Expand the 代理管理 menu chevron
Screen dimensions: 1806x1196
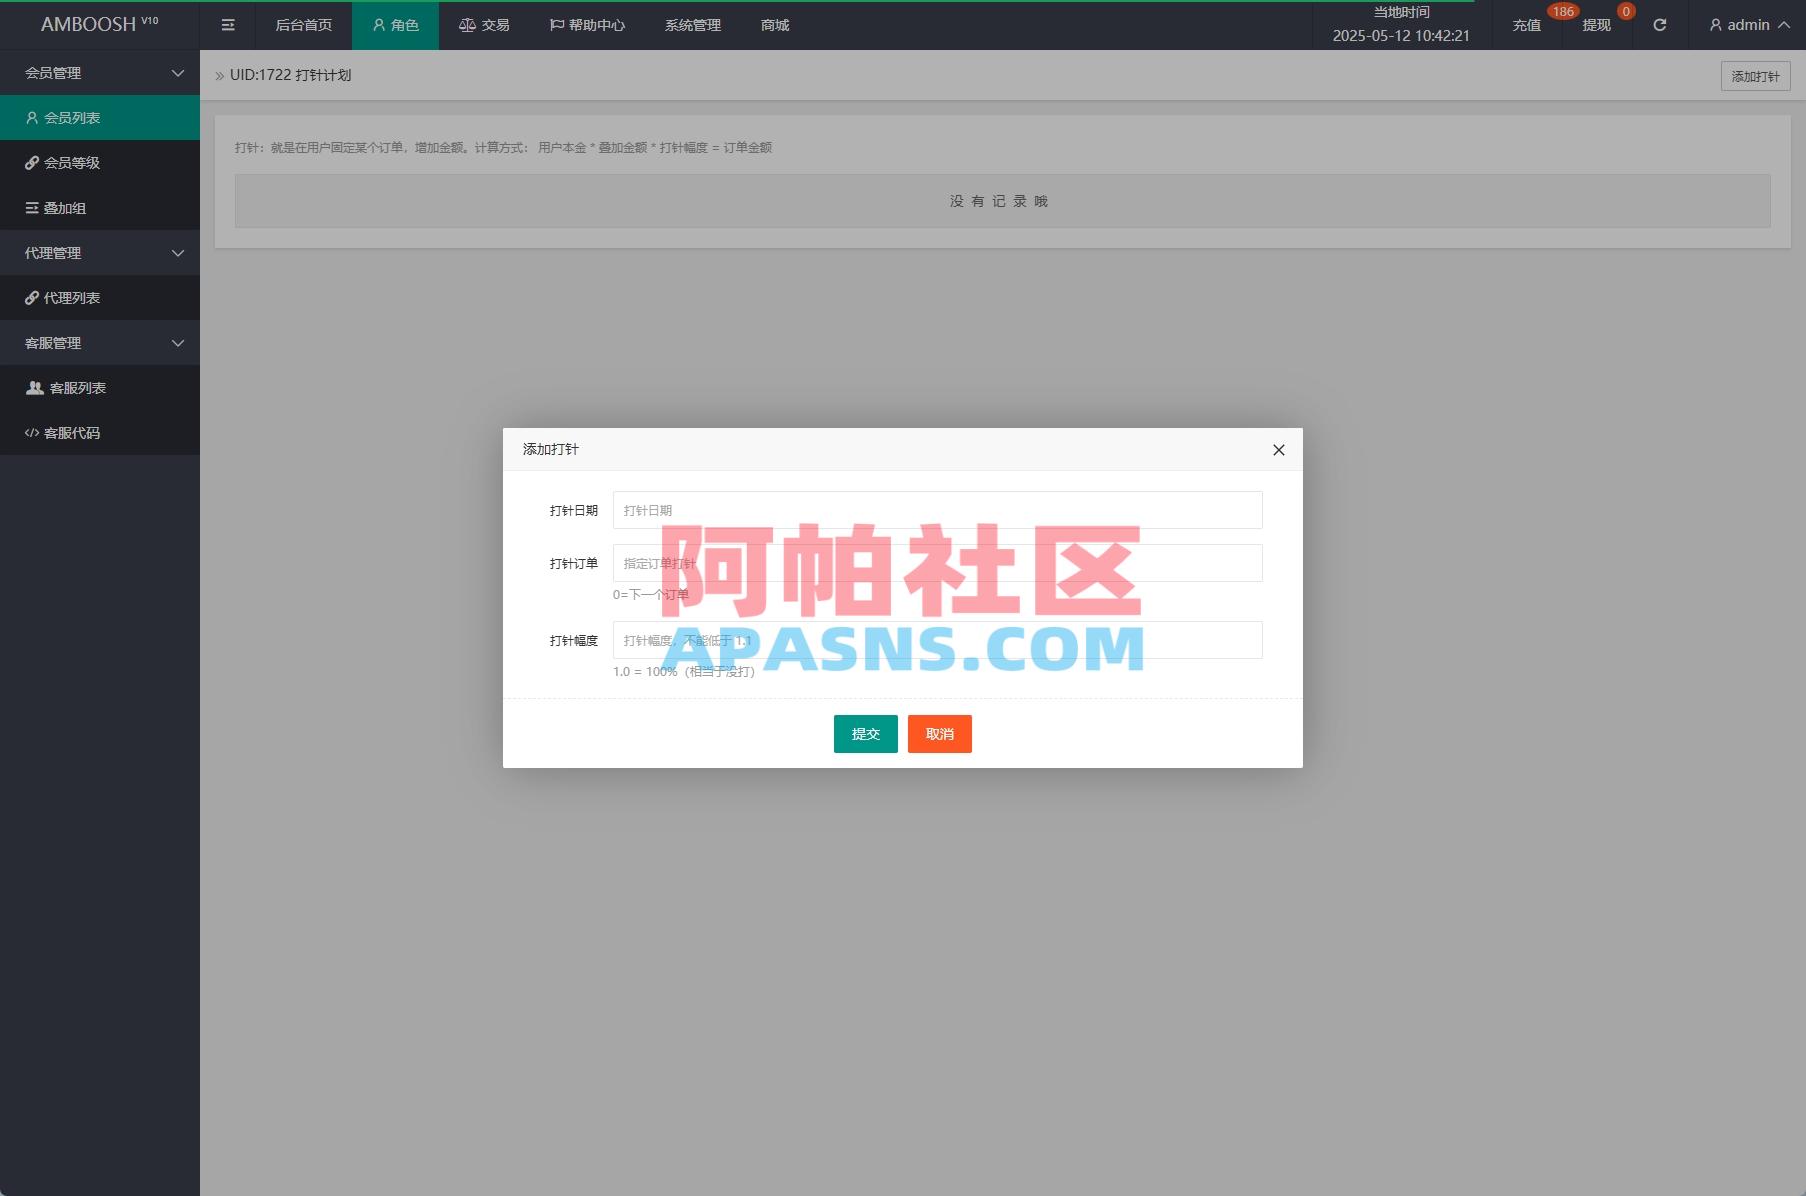tap(178, 253)
